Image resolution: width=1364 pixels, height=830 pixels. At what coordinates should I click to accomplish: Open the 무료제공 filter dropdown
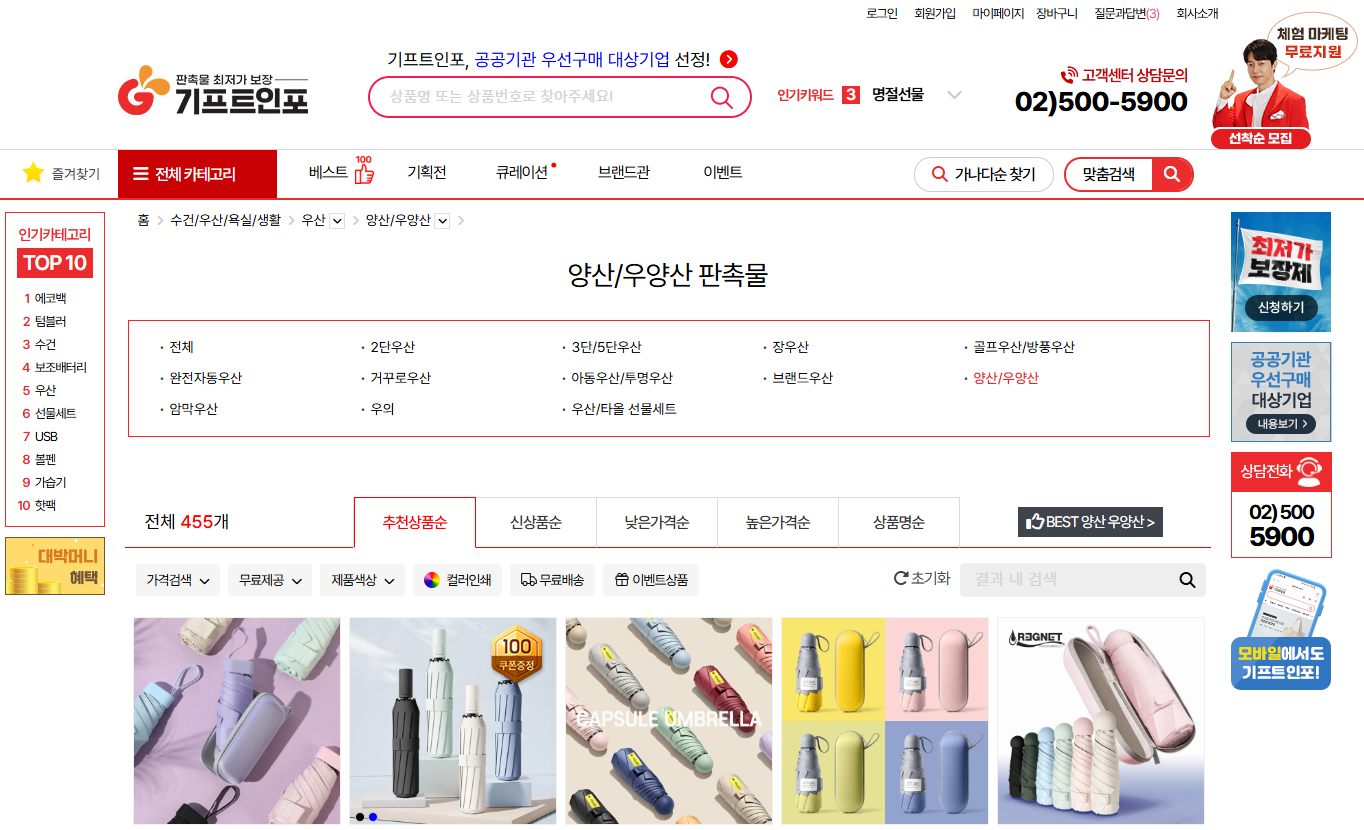tap(270, 580)
